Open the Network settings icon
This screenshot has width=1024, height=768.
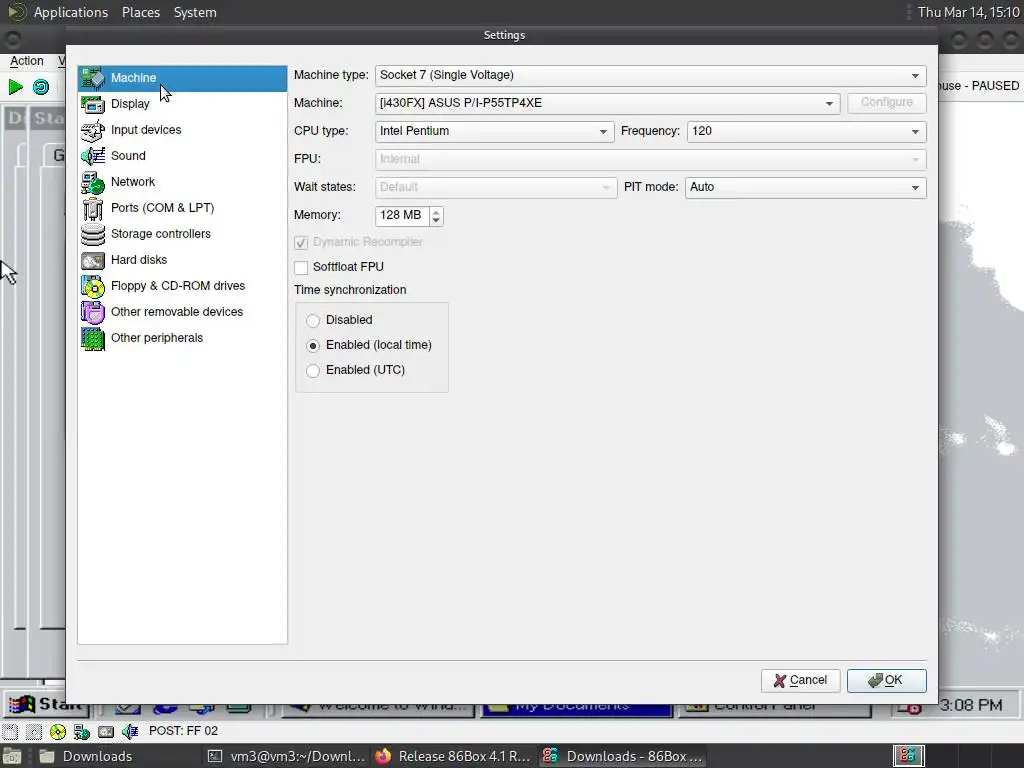click(93, 182)
